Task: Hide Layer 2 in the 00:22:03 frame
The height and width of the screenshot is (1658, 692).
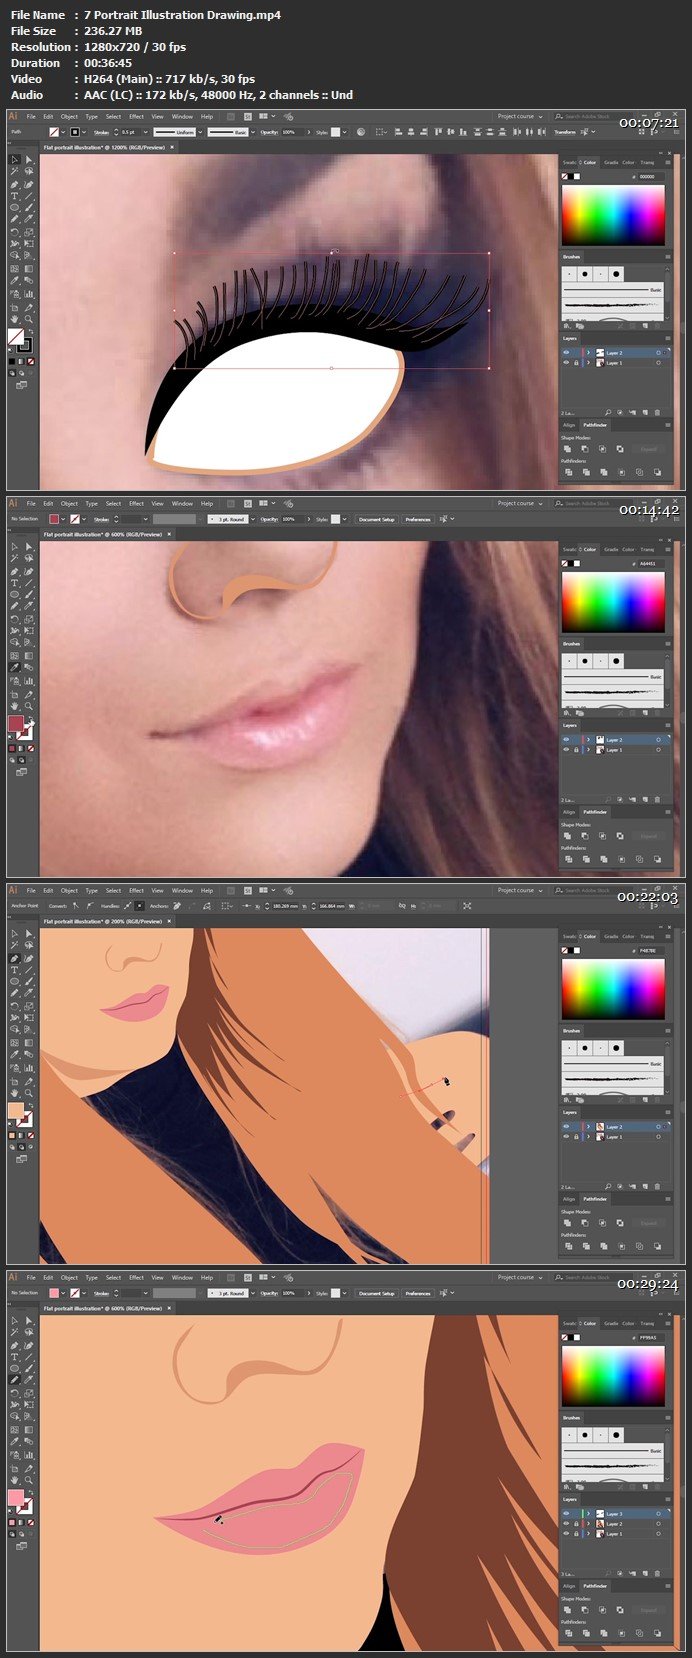Action: point(566,1127)
